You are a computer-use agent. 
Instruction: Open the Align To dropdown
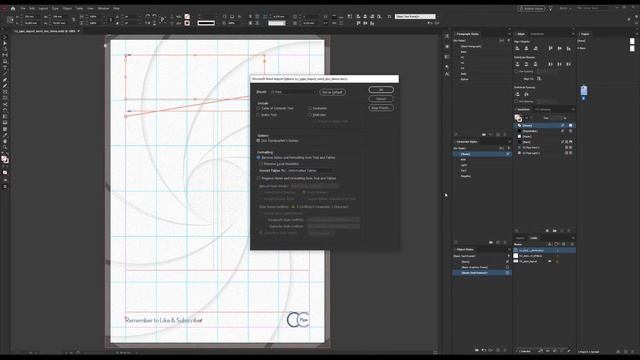540,78
